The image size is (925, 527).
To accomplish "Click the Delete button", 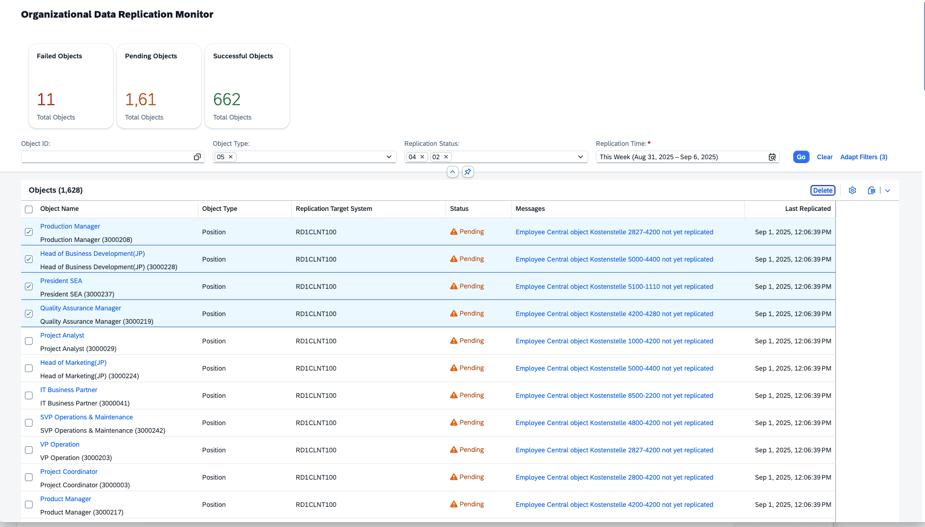I will point(822,191).
